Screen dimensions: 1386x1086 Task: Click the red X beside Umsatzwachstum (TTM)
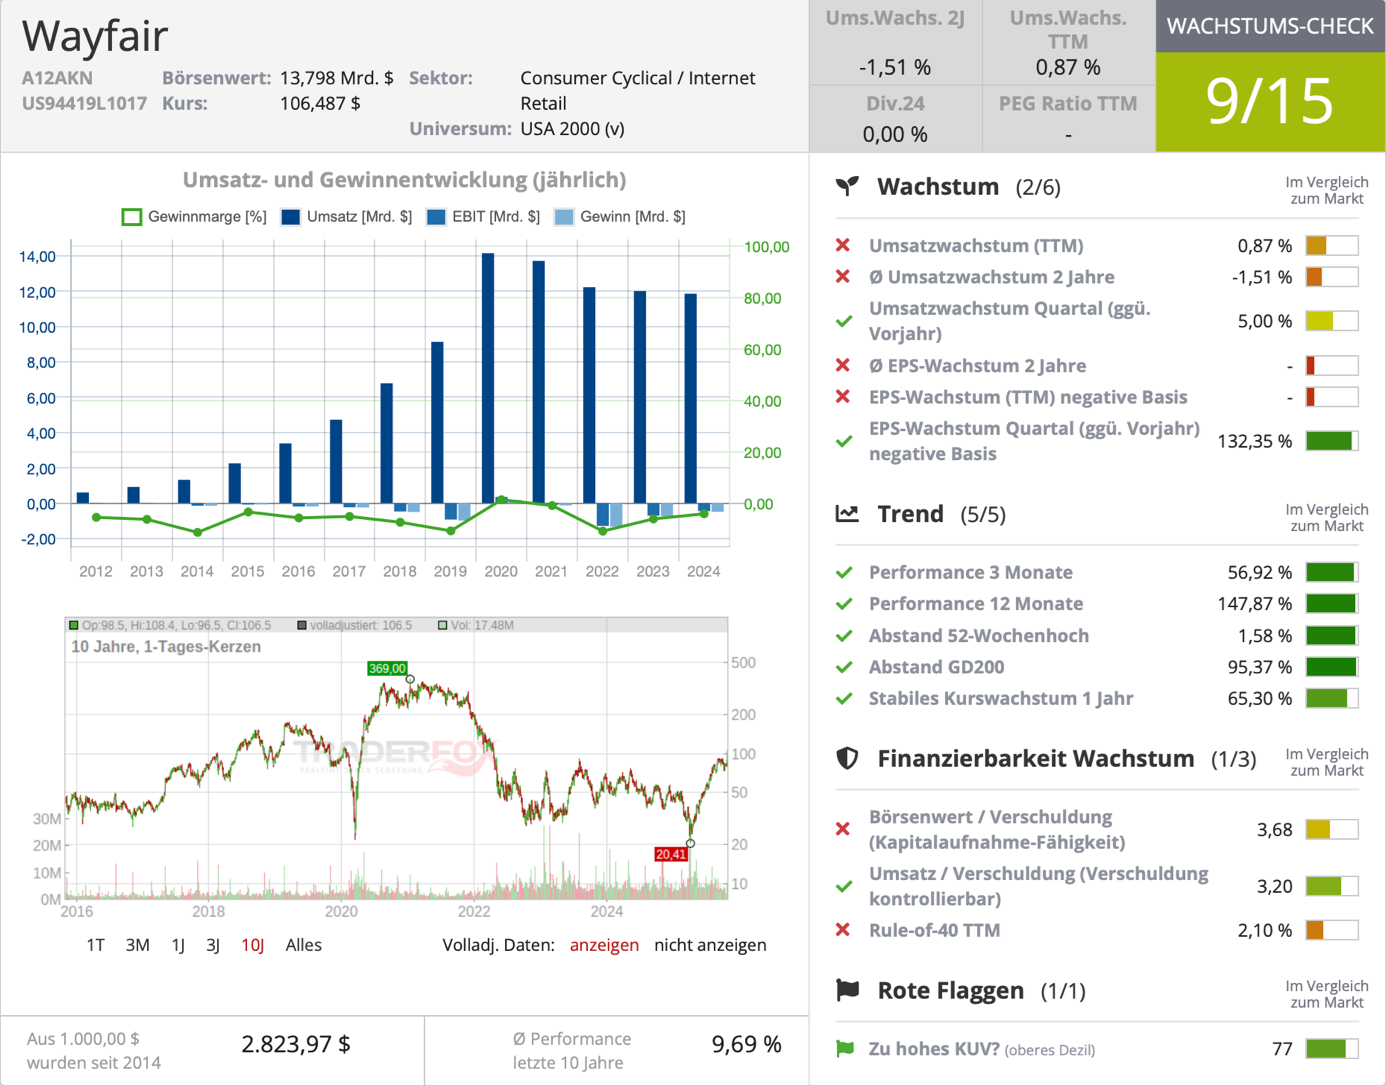point(845,245)
